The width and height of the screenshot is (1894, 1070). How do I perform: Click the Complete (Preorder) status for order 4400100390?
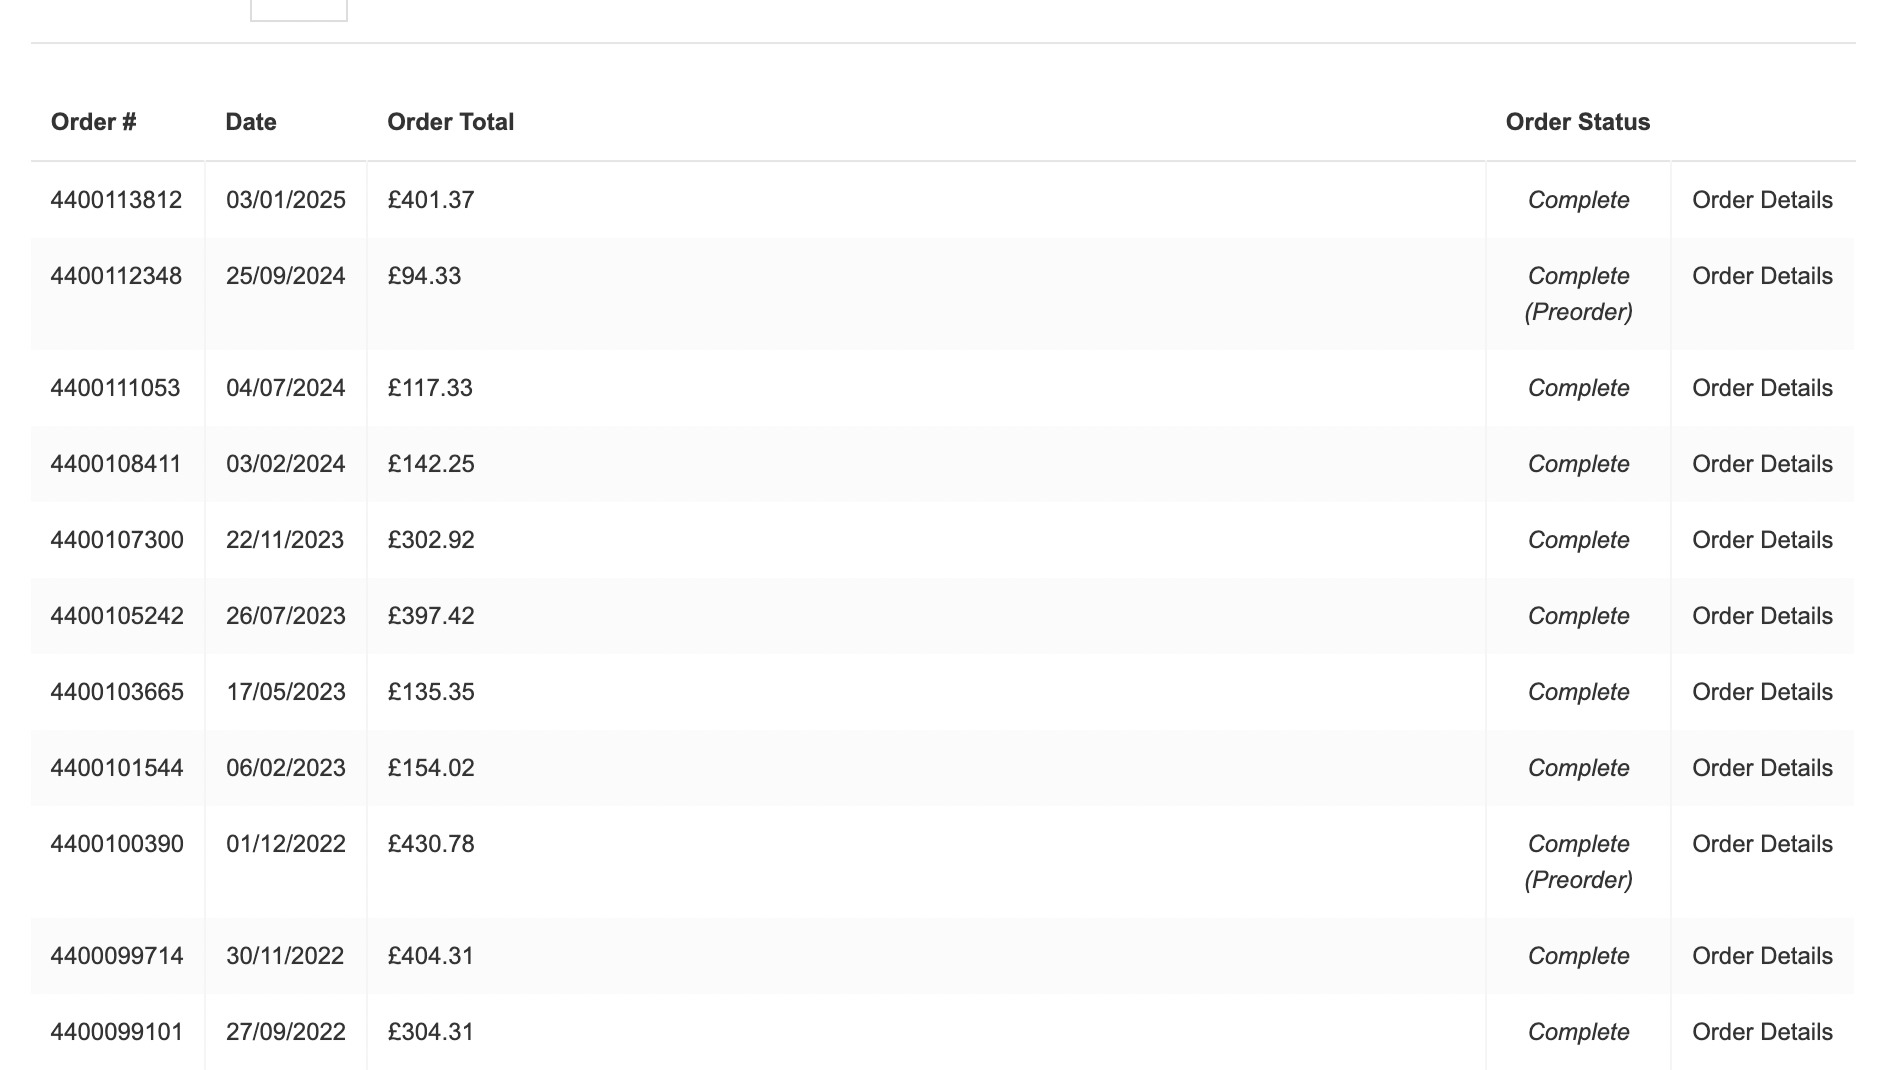tap(1578, 862)
